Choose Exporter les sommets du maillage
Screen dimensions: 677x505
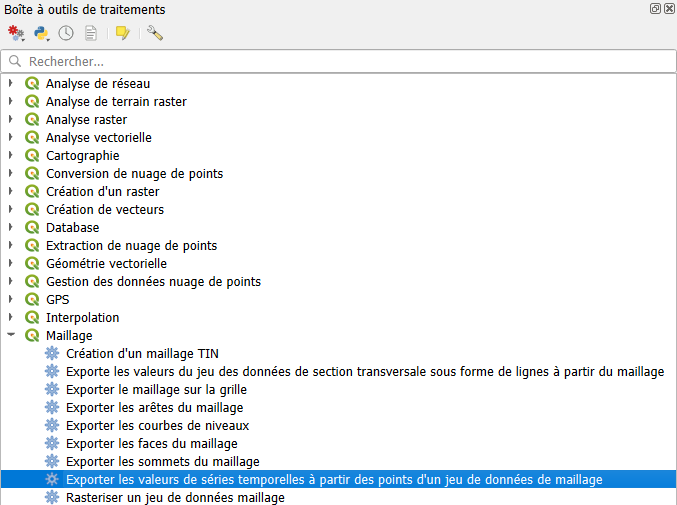pos(162,462)
